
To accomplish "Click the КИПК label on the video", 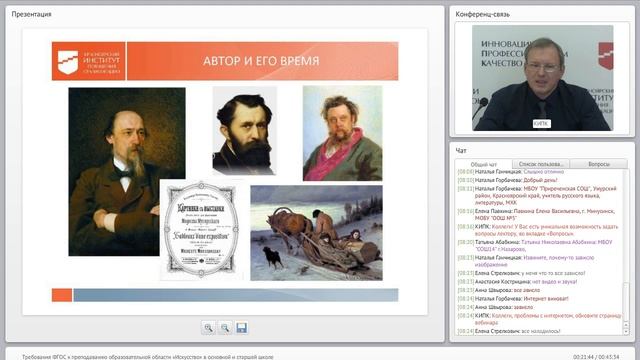I will [542, 123].
